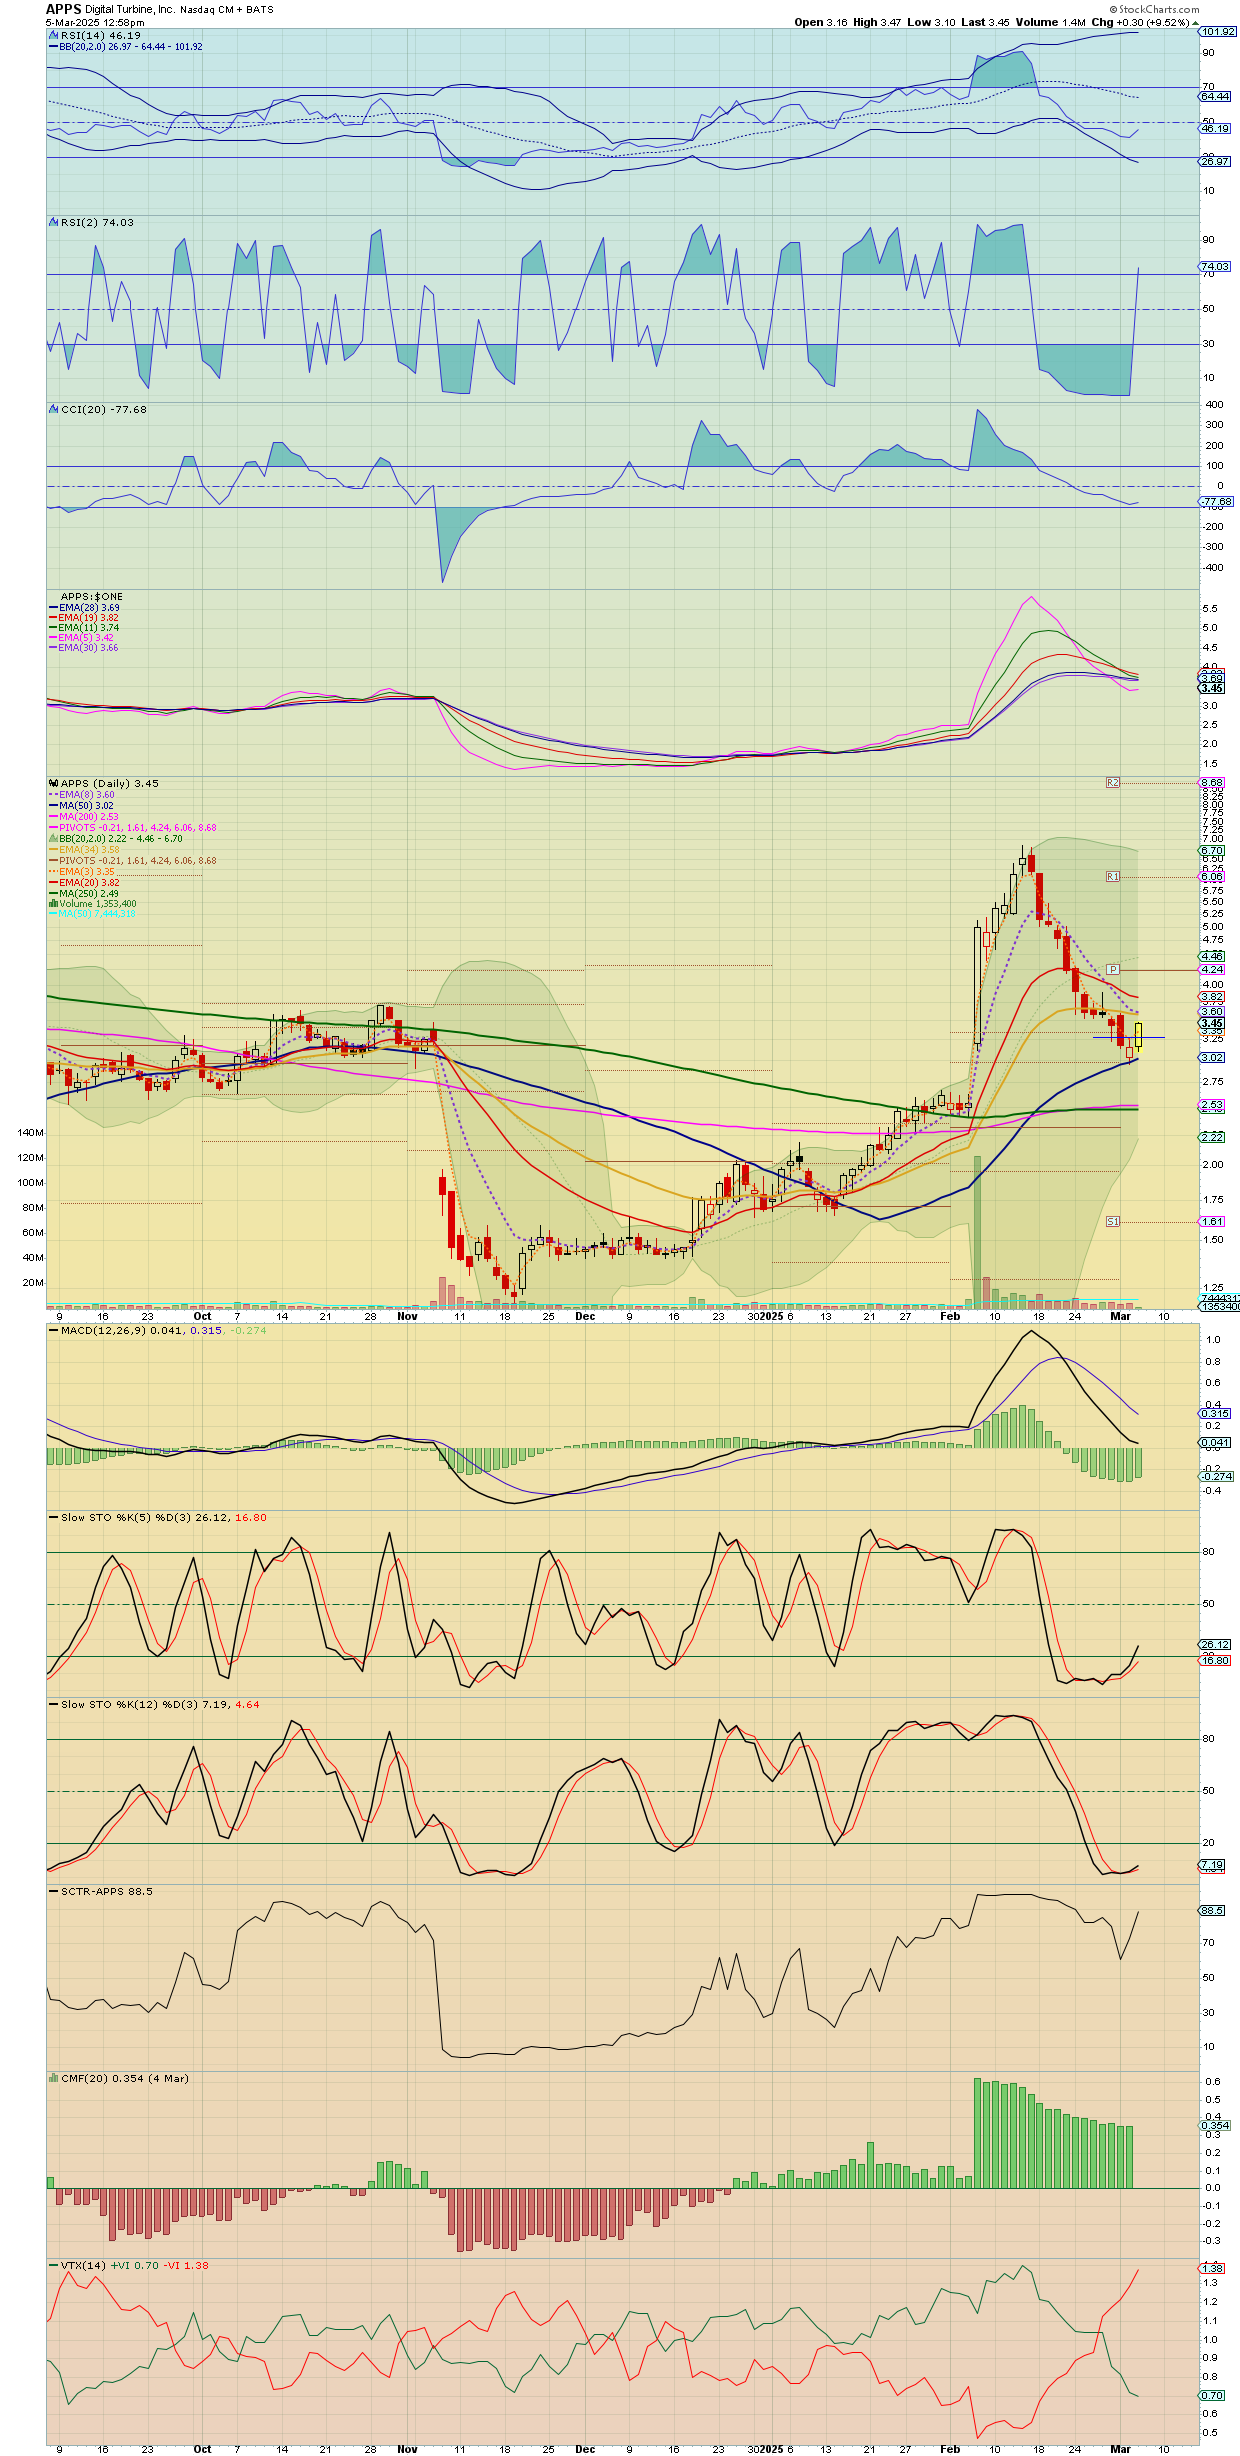The image size is (1240, 2456).
Task: Click the 1.38 vortex value tag
Action: click(1212, 2268)
